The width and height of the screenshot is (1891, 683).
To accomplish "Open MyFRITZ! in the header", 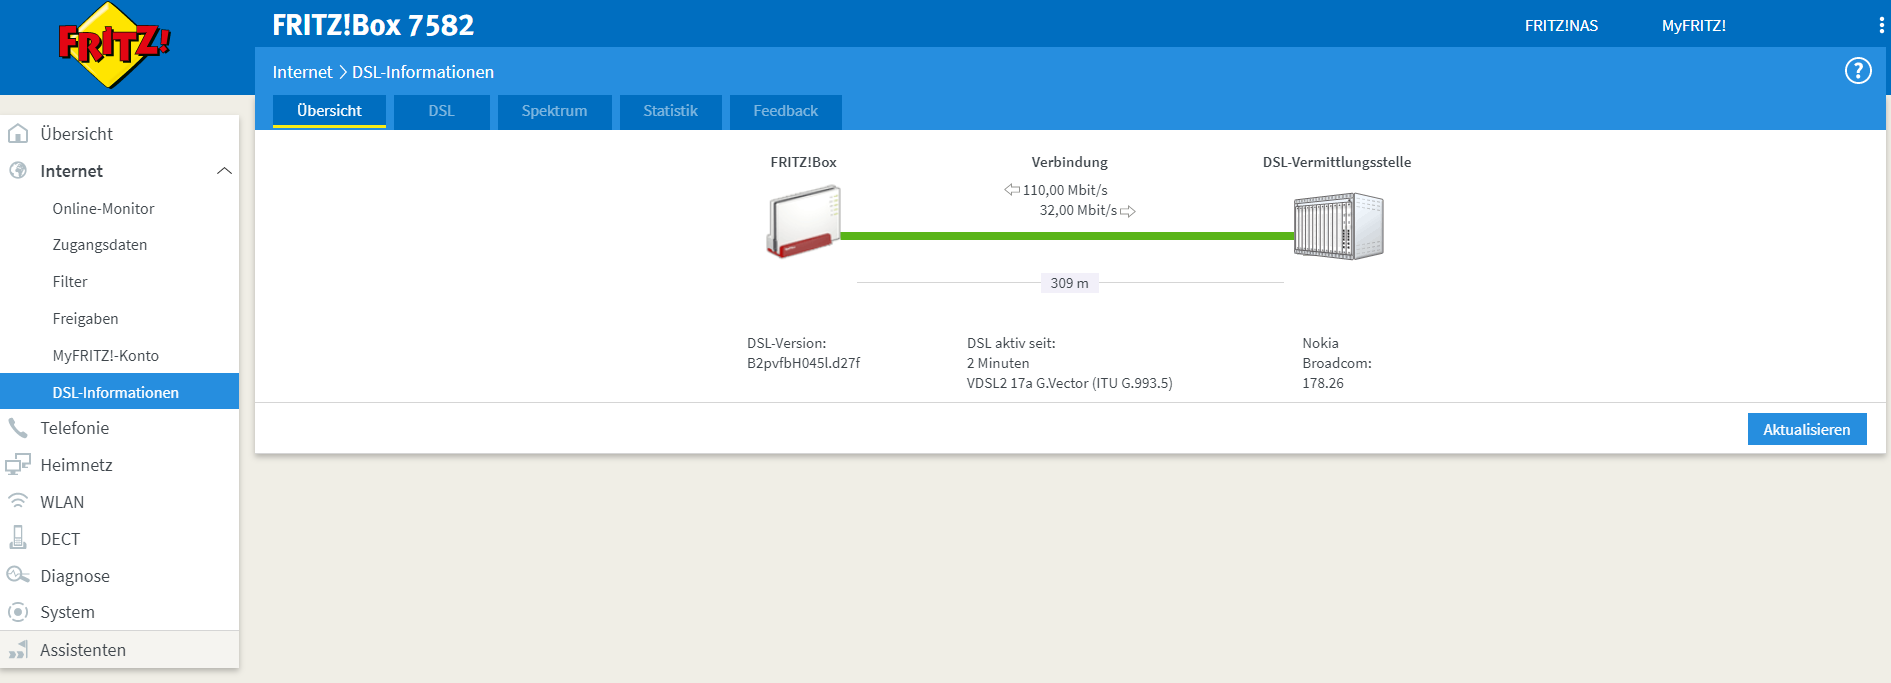I will click(1694, 26).
